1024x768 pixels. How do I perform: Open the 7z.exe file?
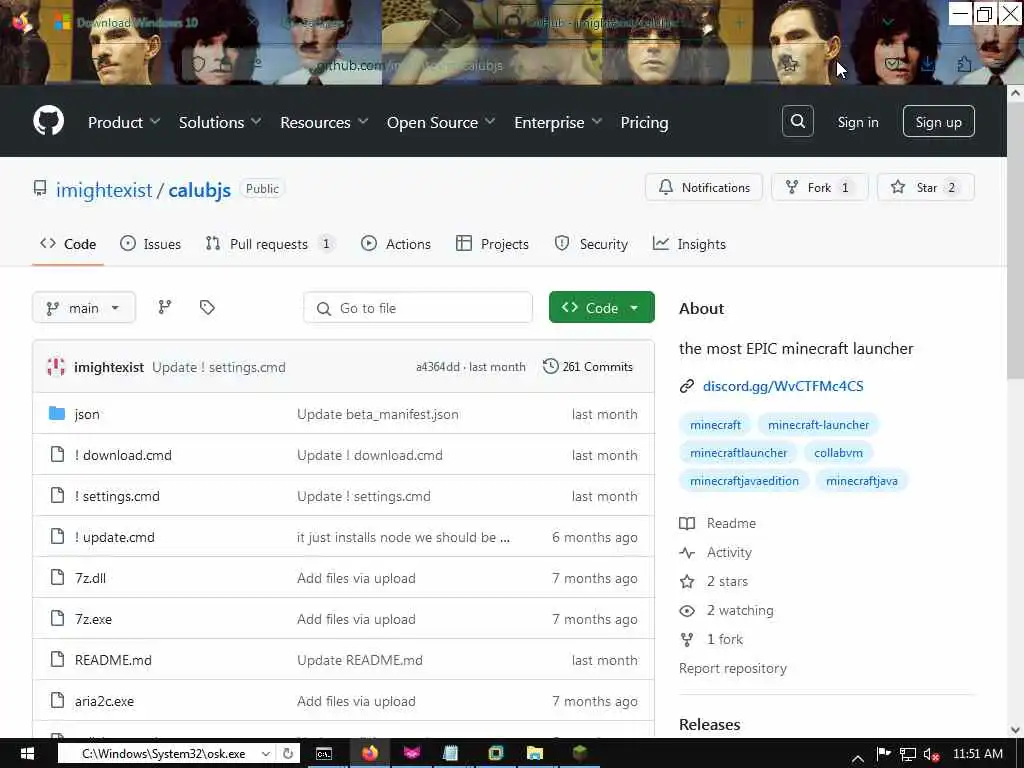[93, 619]
